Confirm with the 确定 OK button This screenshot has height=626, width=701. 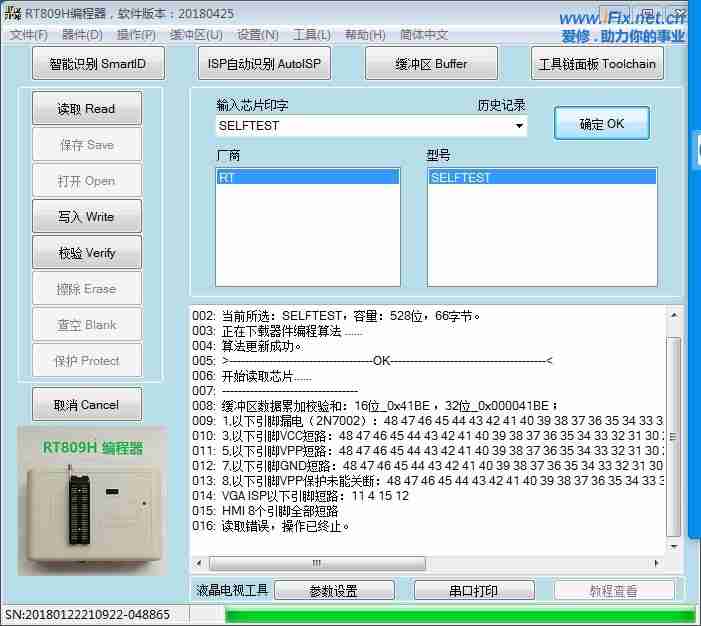[602, 123]
